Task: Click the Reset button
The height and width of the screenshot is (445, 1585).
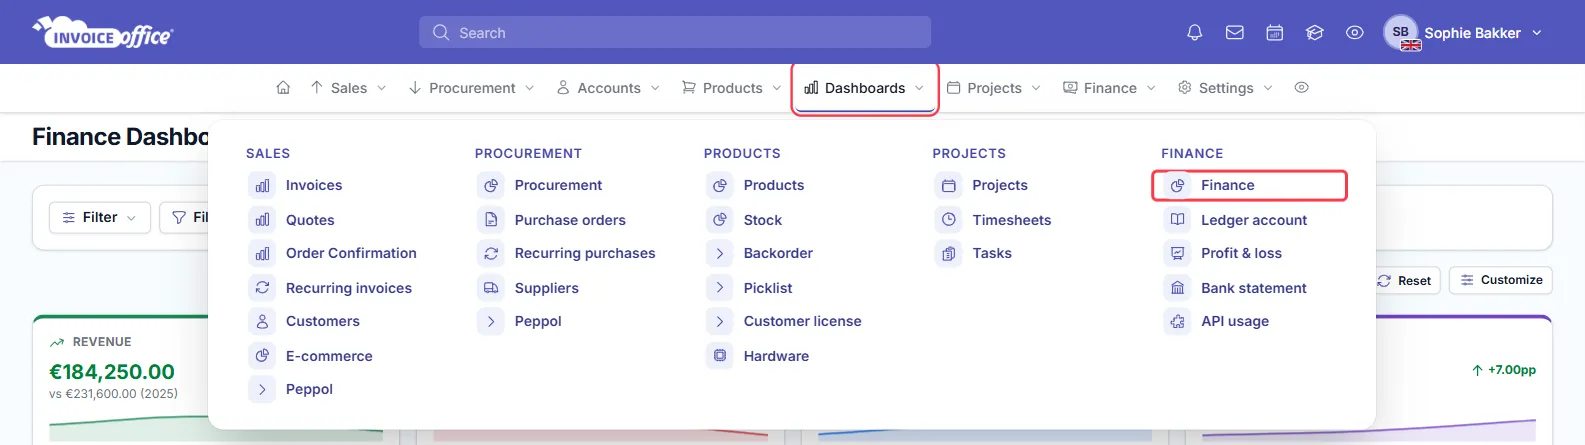Action: (1407, 281)
